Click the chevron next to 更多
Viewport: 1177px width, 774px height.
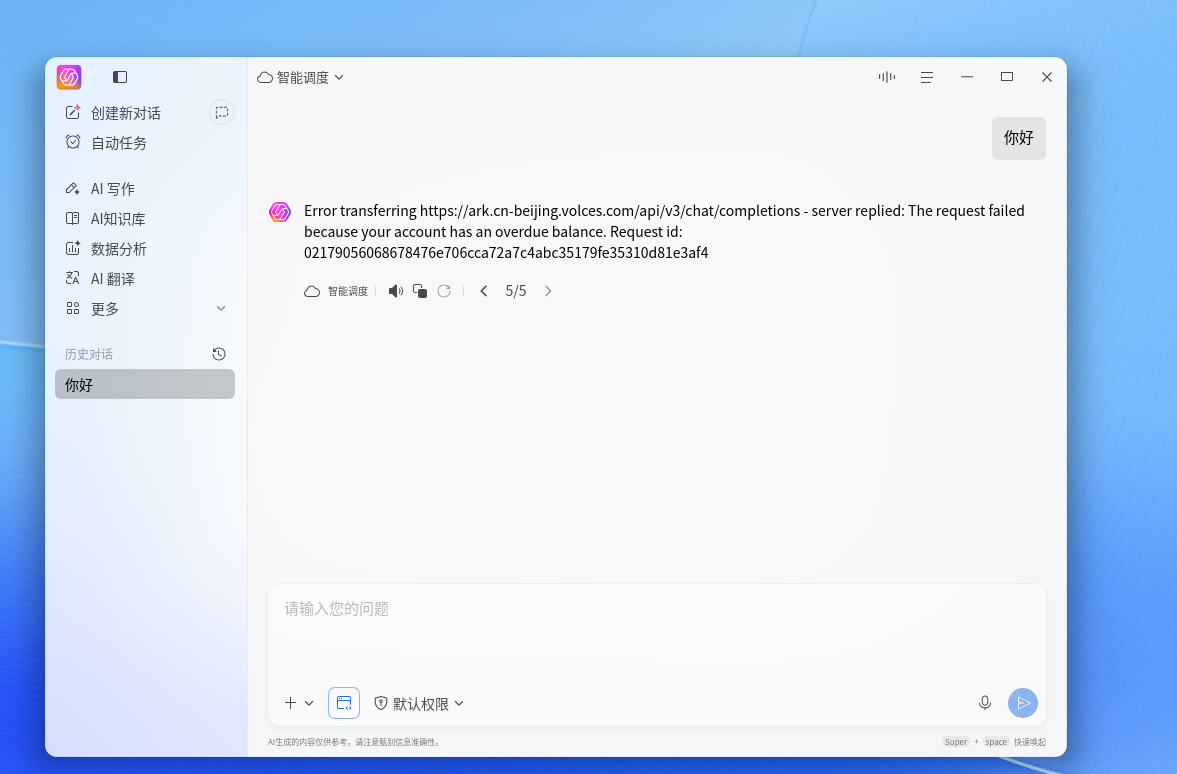tap(221, 309)
